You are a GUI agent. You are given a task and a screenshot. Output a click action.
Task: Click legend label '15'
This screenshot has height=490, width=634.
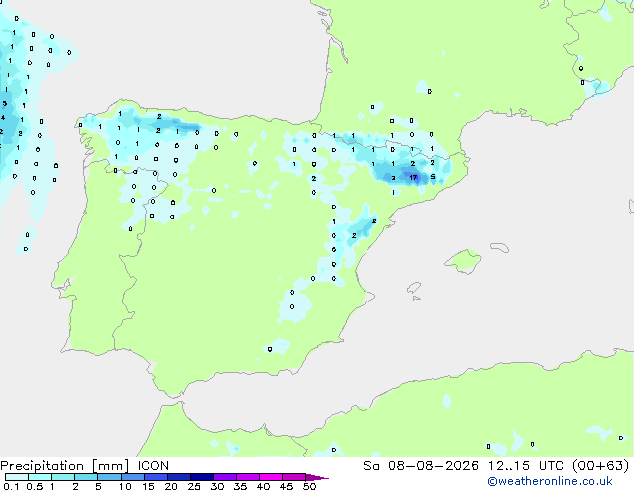[148, 486]
